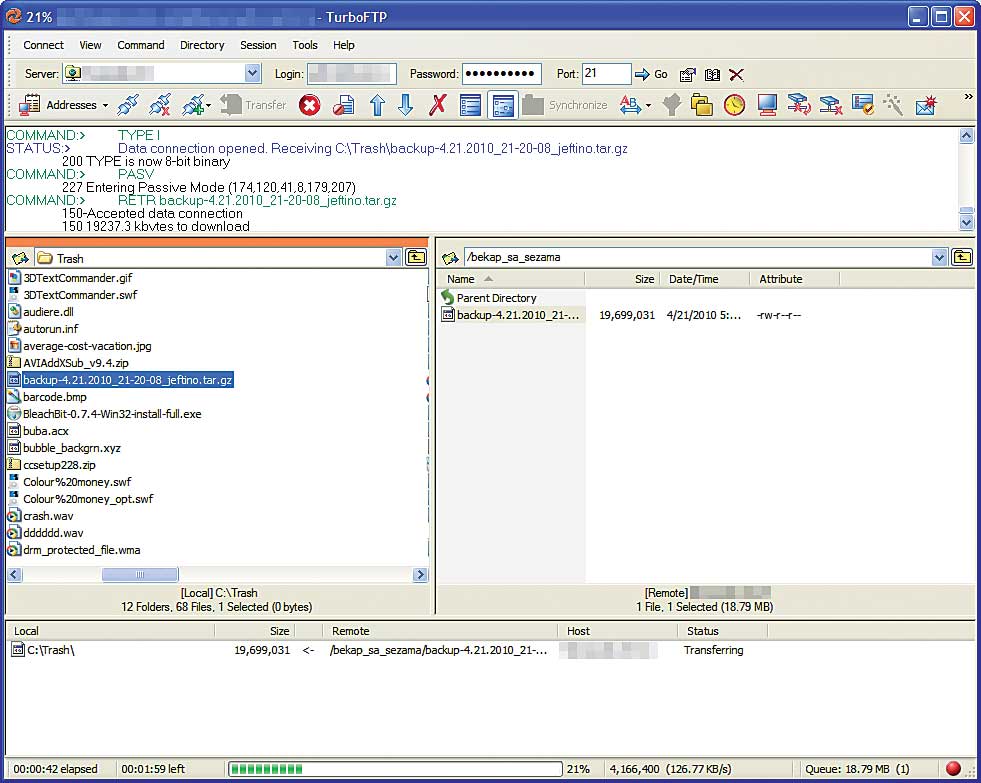Open the Directory menu
981x783 pixels.
[202, 45]
